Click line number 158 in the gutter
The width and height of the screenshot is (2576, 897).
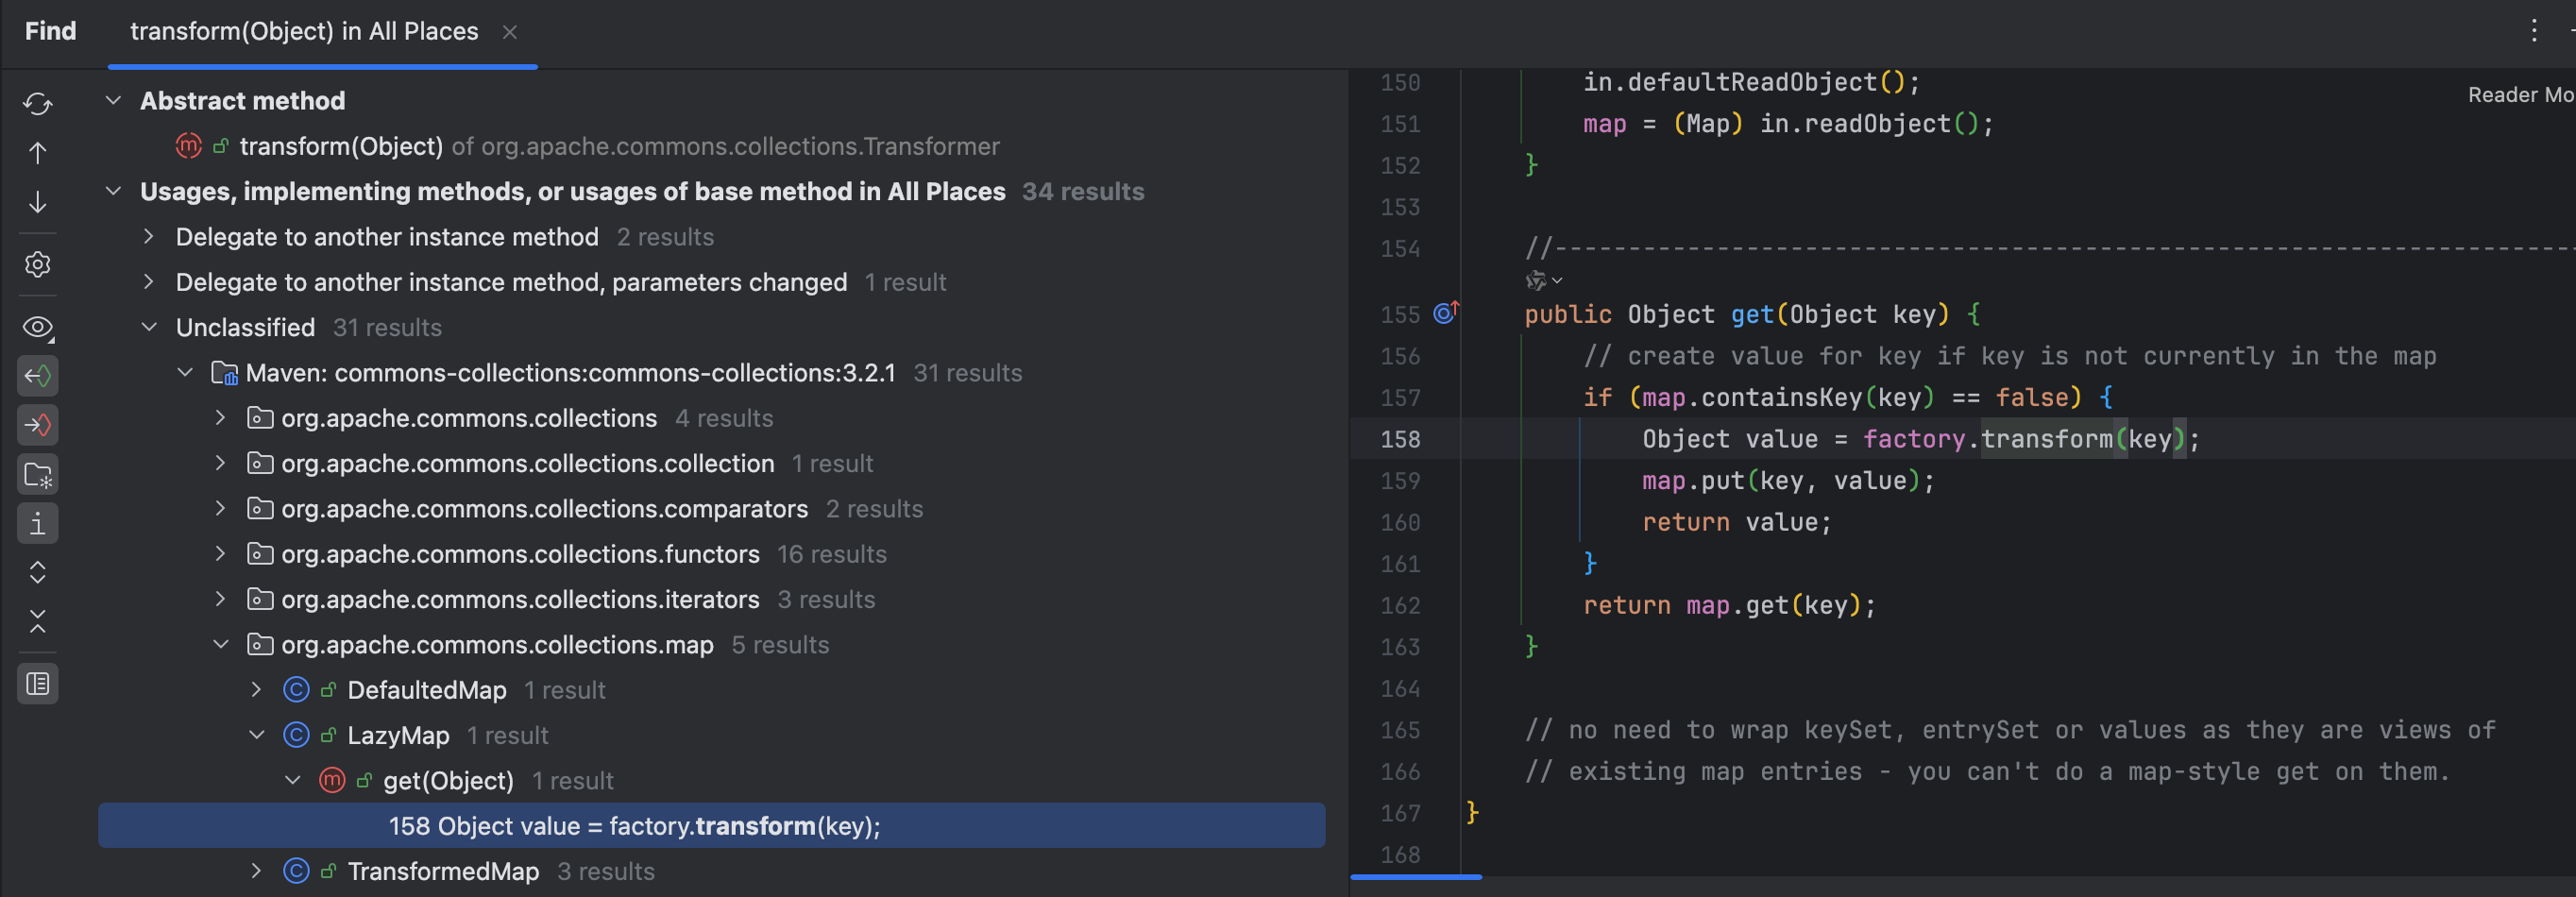(1400, 439)
